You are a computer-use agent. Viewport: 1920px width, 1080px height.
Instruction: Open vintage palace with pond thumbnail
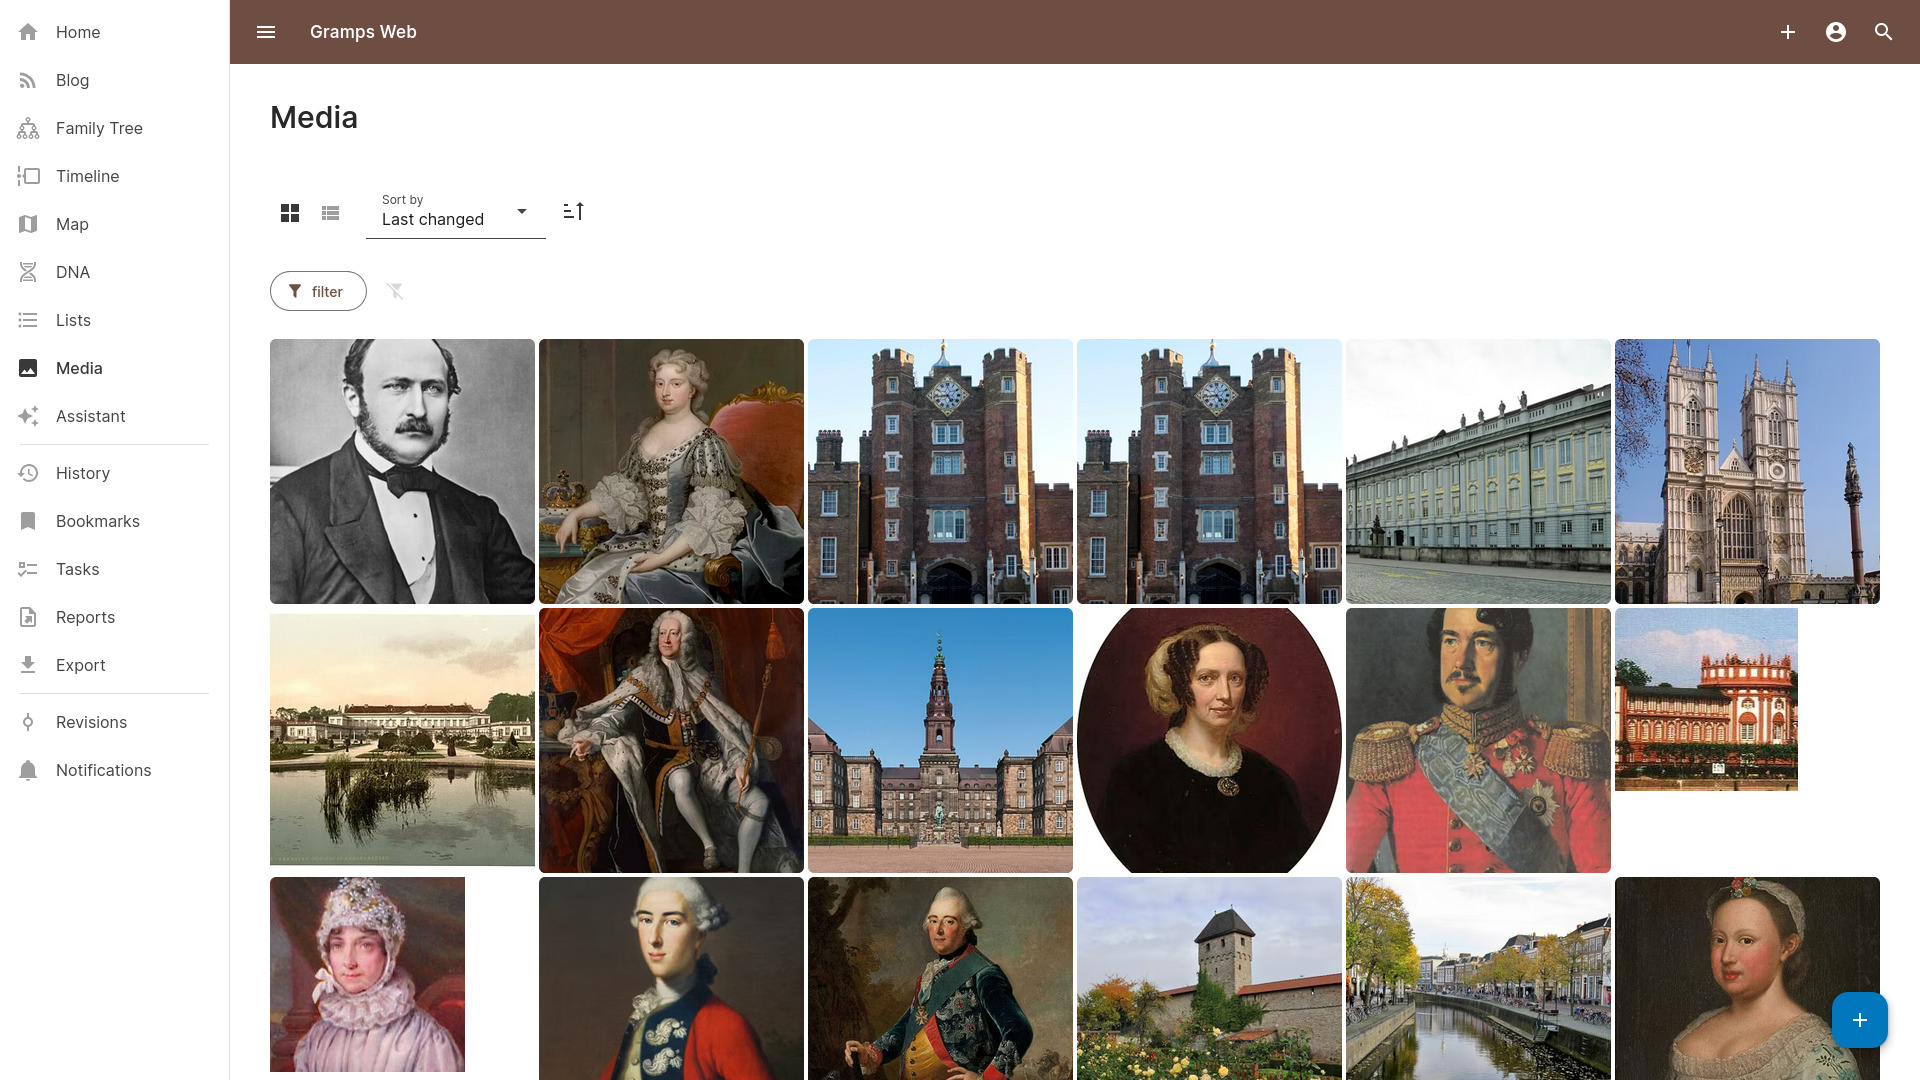point(402,740)
